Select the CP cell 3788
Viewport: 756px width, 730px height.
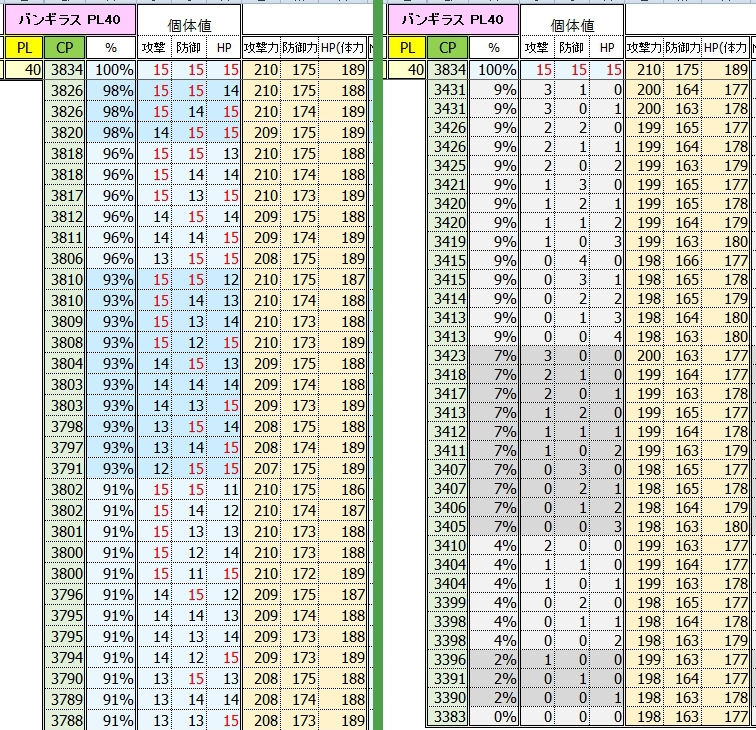[x=65, y=720]
